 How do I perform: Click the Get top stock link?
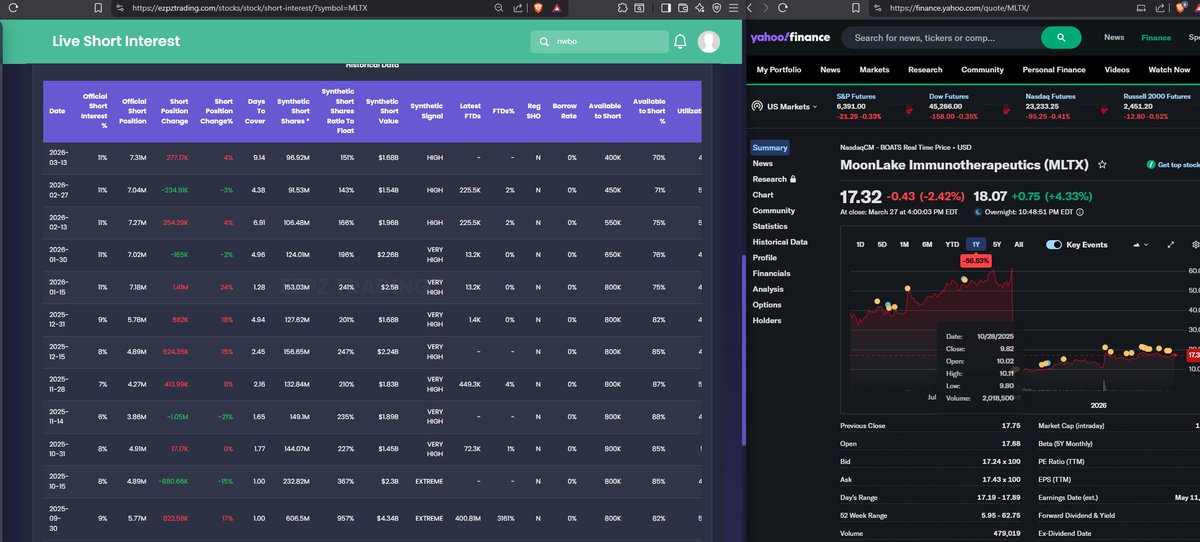tap(1174, 164)
